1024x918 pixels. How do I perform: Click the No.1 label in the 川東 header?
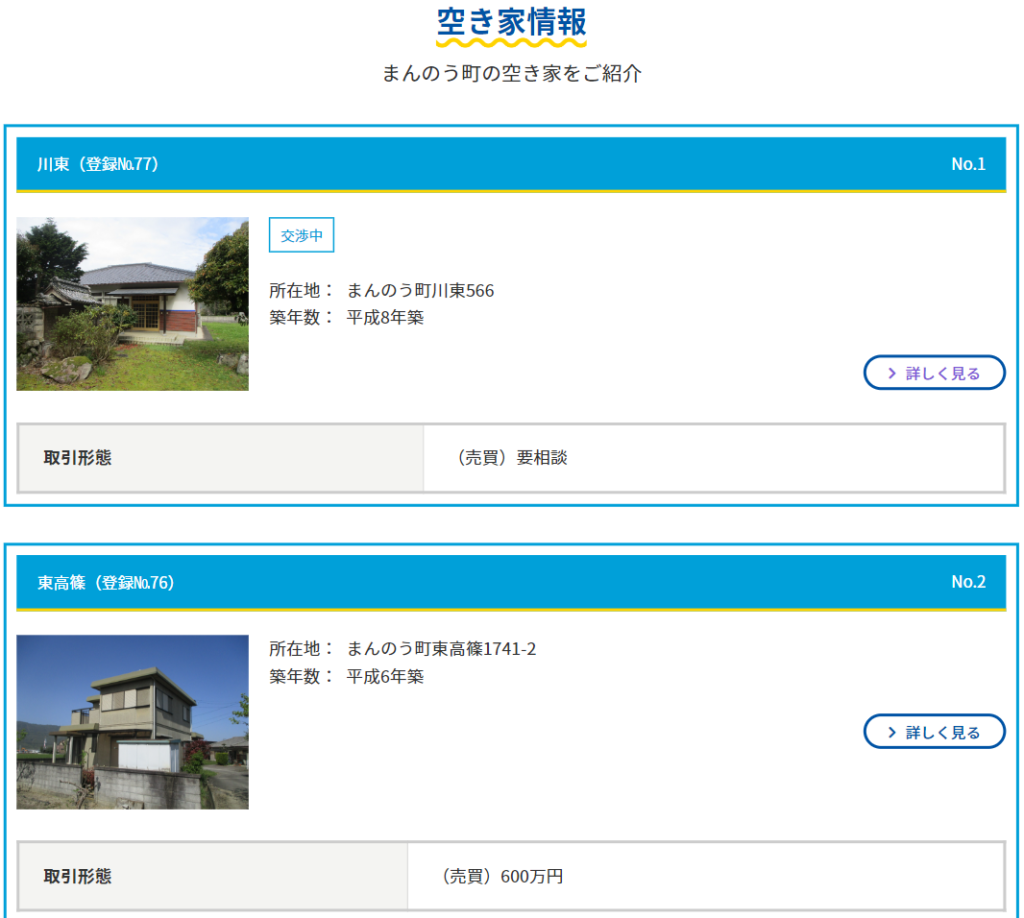pyautogui.click(x=968, y=164)
